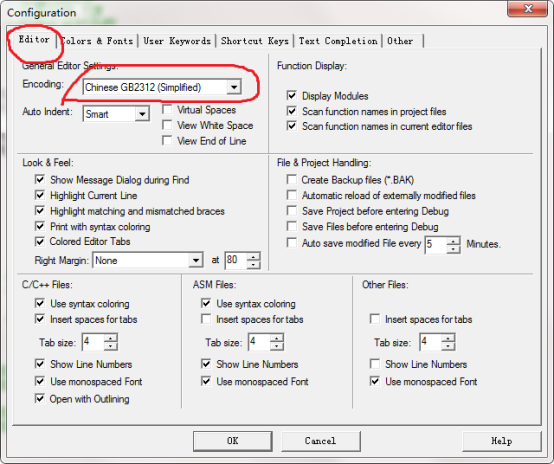
Task: Click the right margin column field showing 80
Action: (236, 260)
